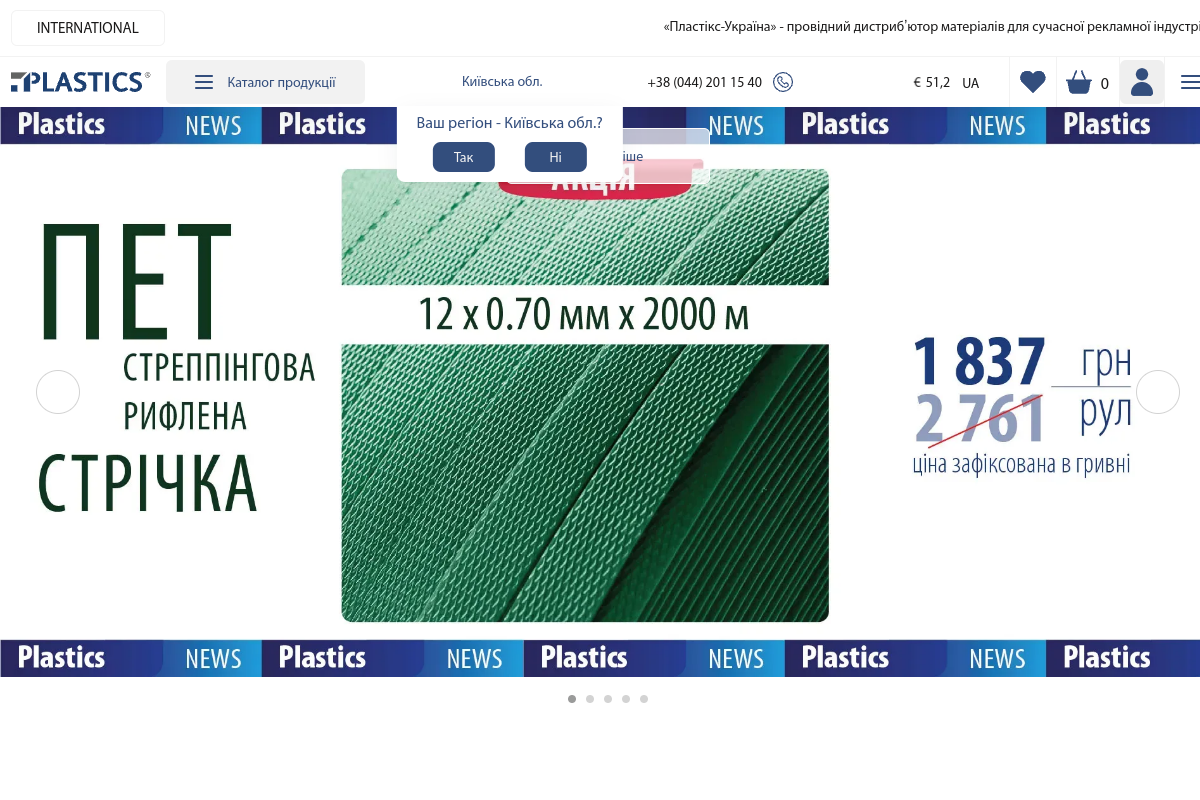Open the UA language selector
The width and height of the screenshot is (1200, 800).
971,83
